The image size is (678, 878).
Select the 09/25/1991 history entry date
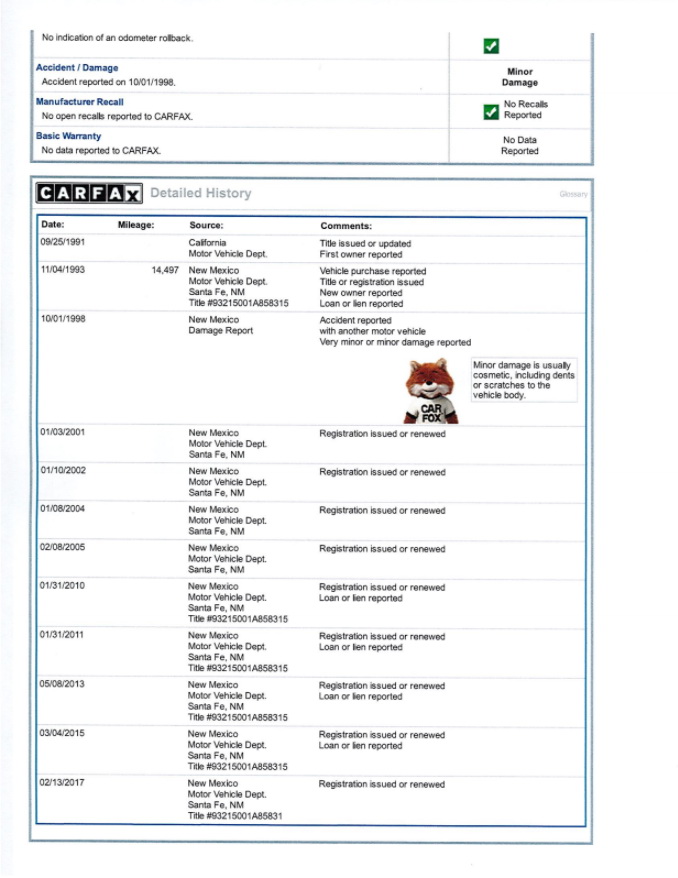[x=62, y=243]
